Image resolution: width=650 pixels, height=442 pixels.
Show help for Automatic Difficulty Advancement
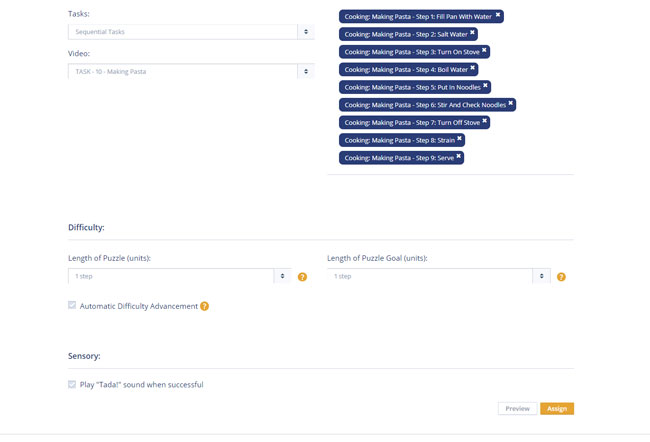point(204,306)
